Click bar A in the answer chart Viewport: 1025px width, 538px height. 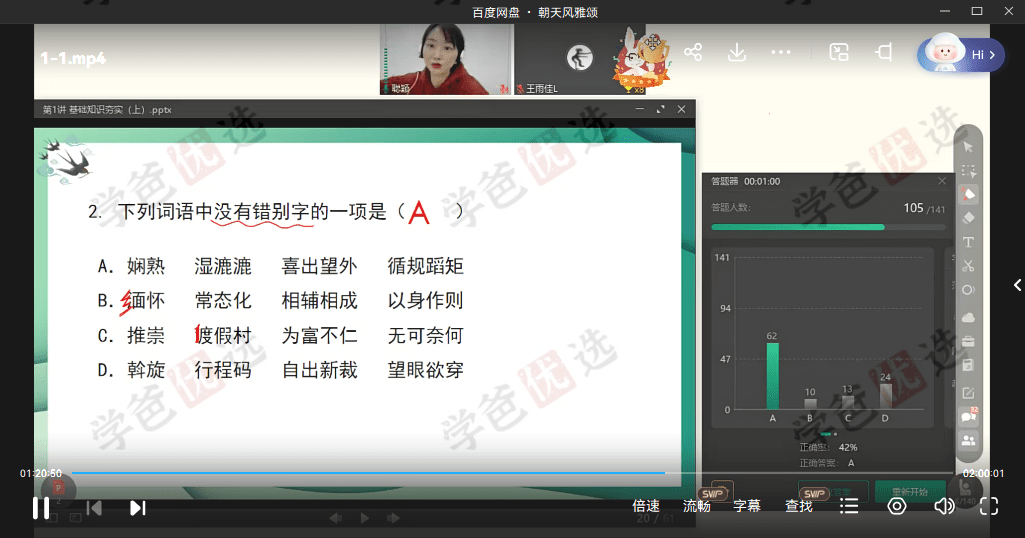(773, 376)
